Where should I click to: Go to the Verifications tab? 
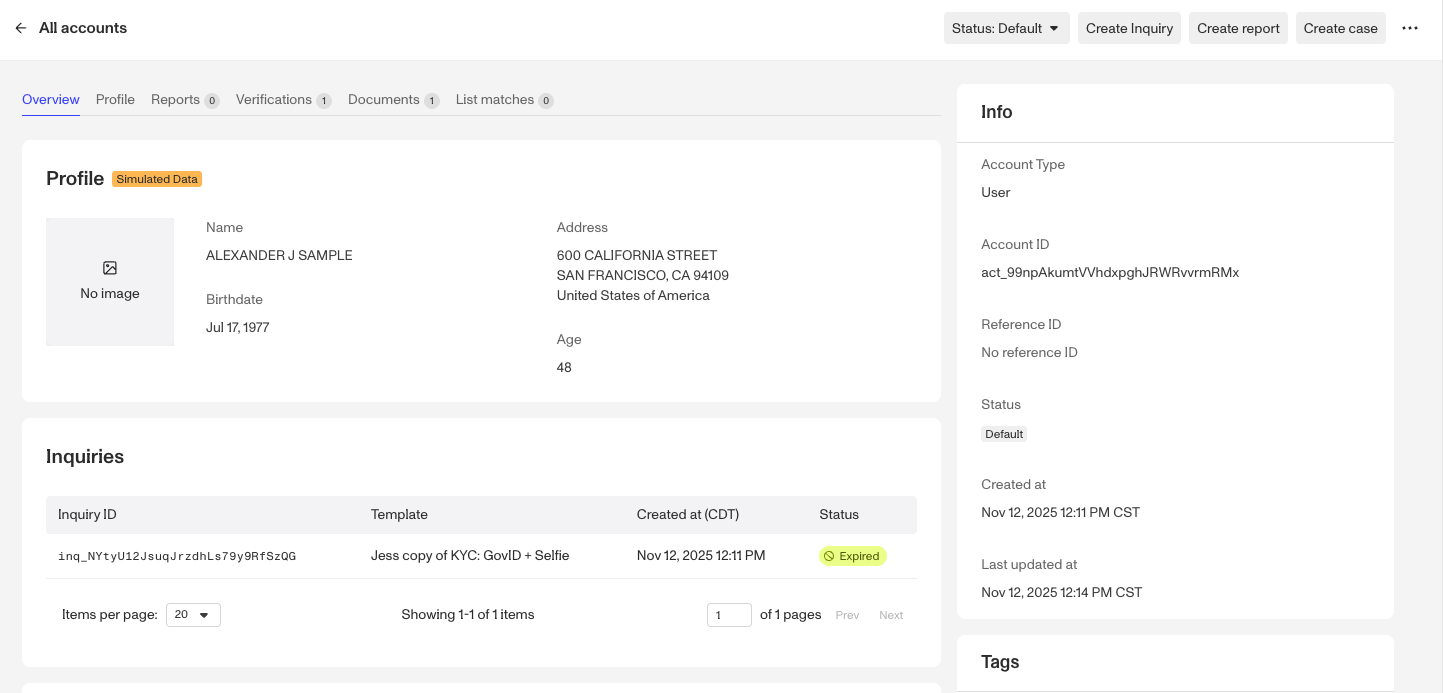pos(283,100)
